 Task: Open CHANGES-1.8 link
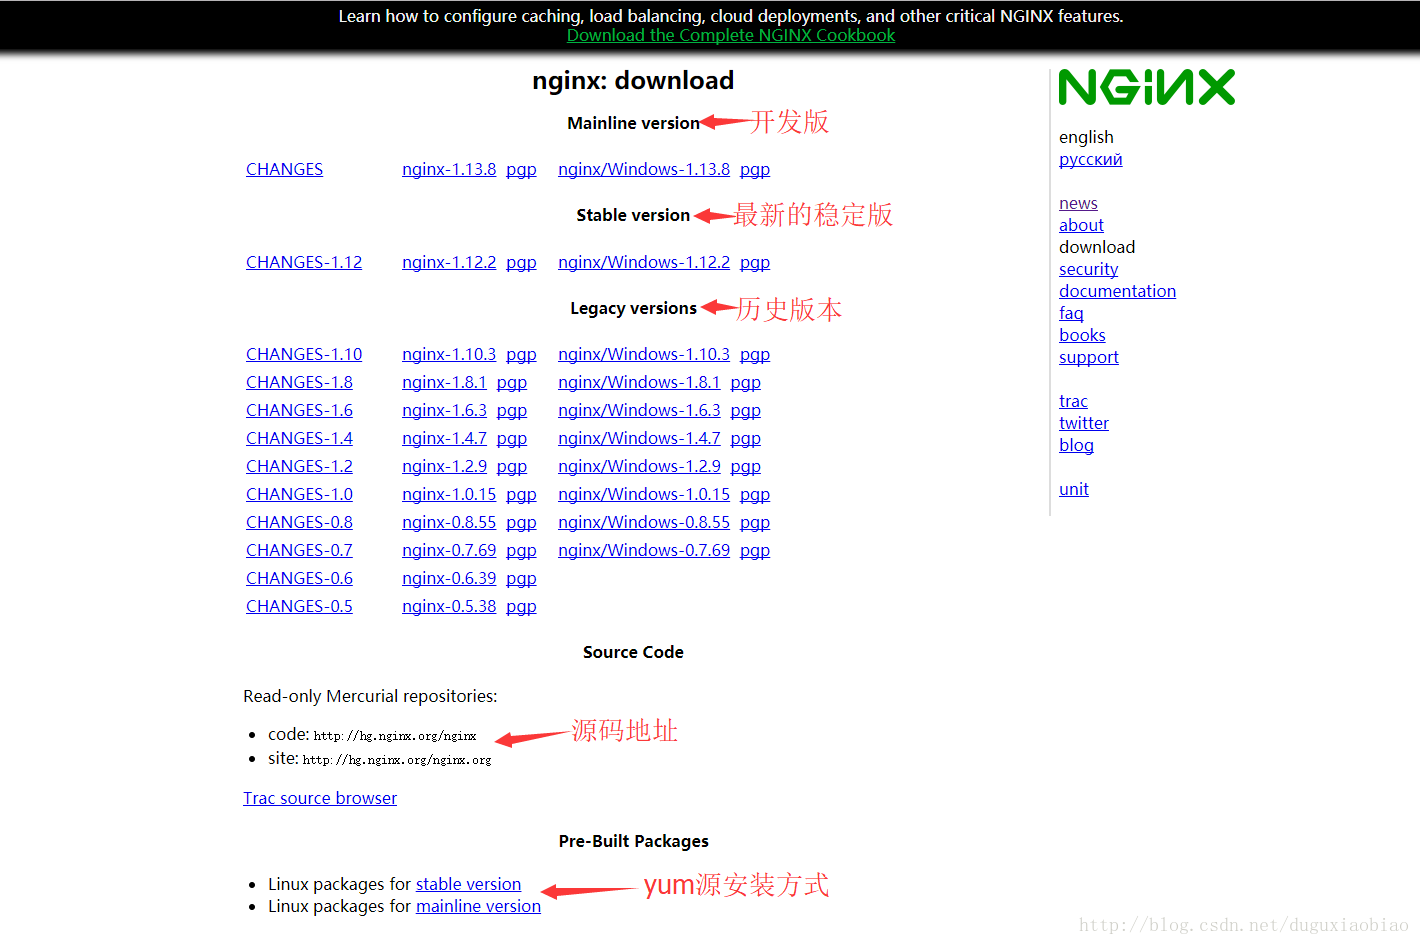299,382
